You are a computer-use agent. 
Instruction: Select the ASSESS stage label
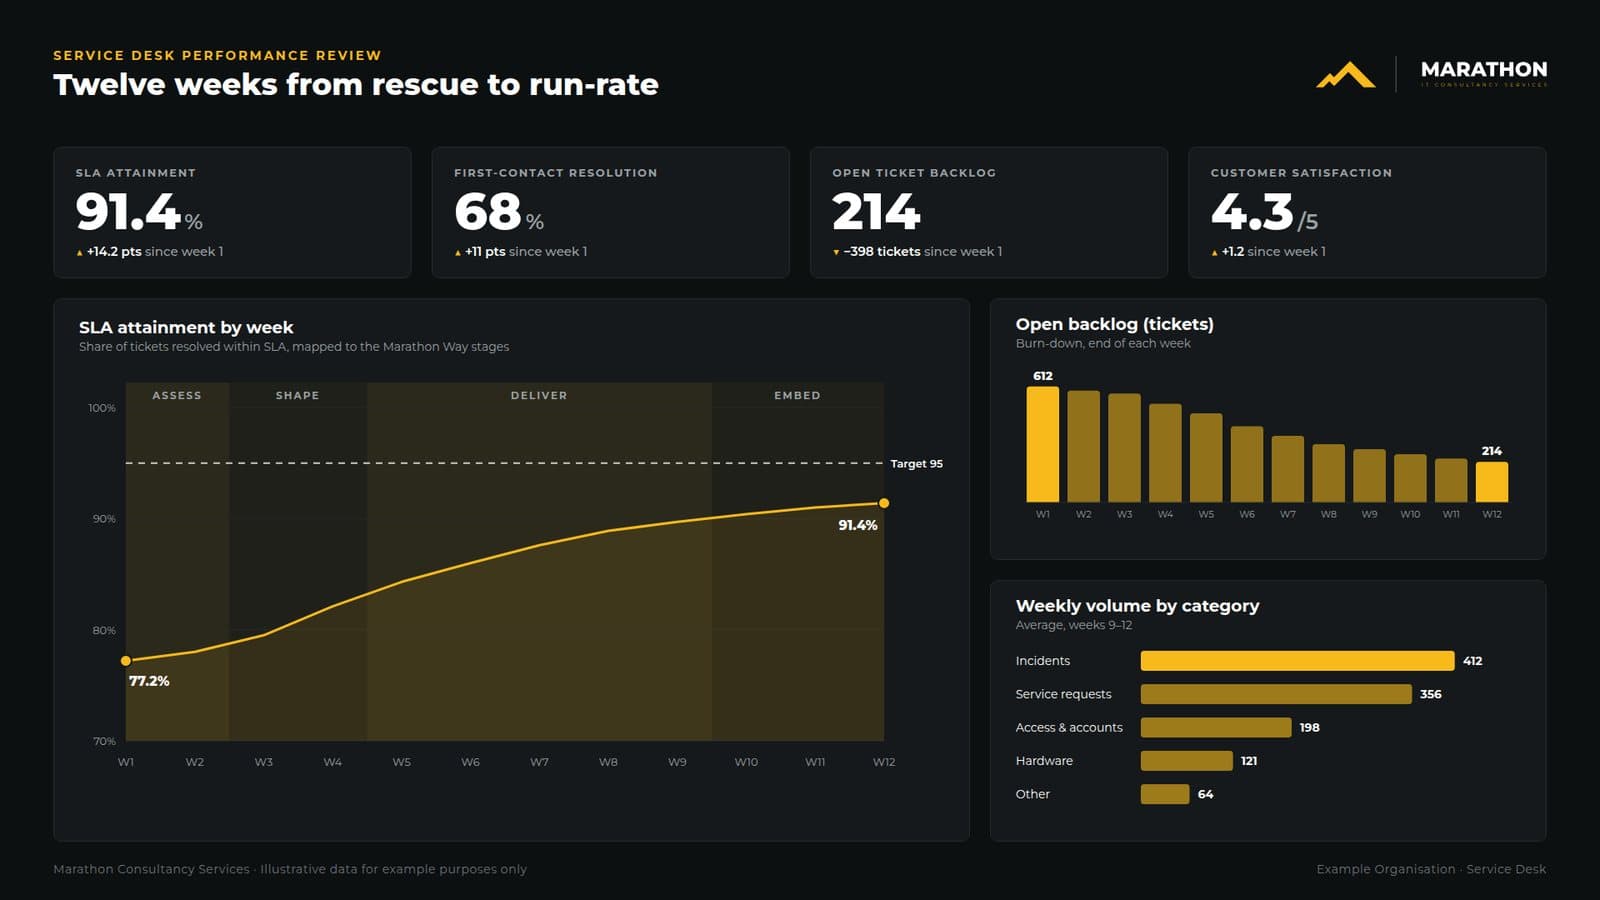click(x=177, y=396)
